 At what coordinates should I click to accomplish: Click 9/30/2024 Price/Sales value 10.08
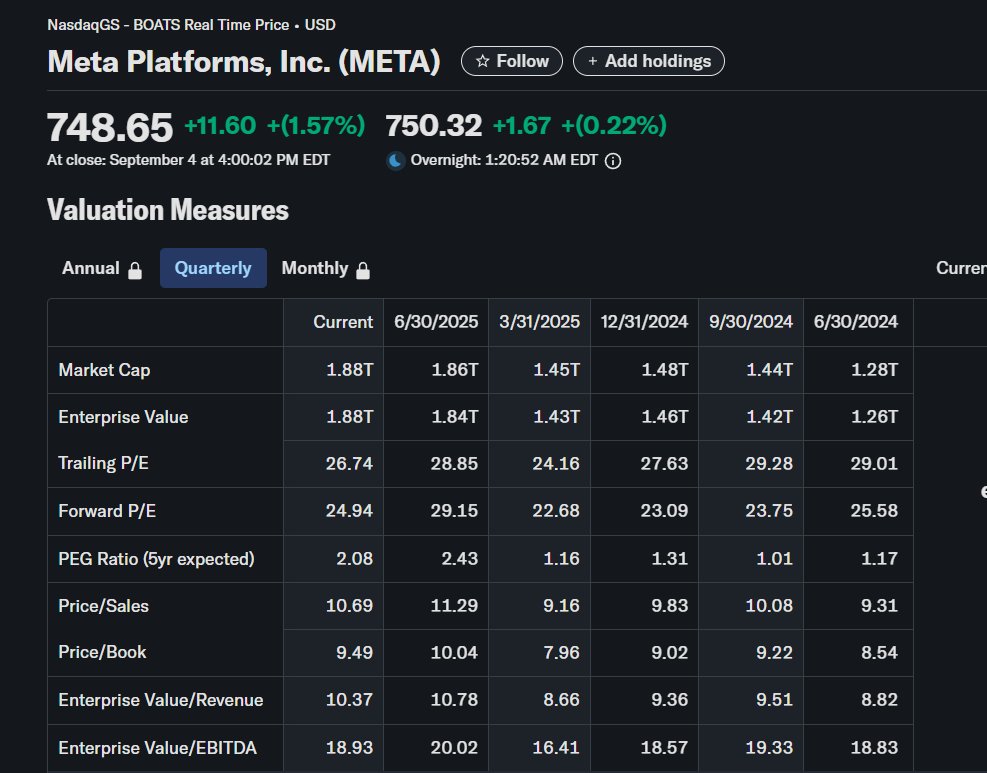pos(769,606)
